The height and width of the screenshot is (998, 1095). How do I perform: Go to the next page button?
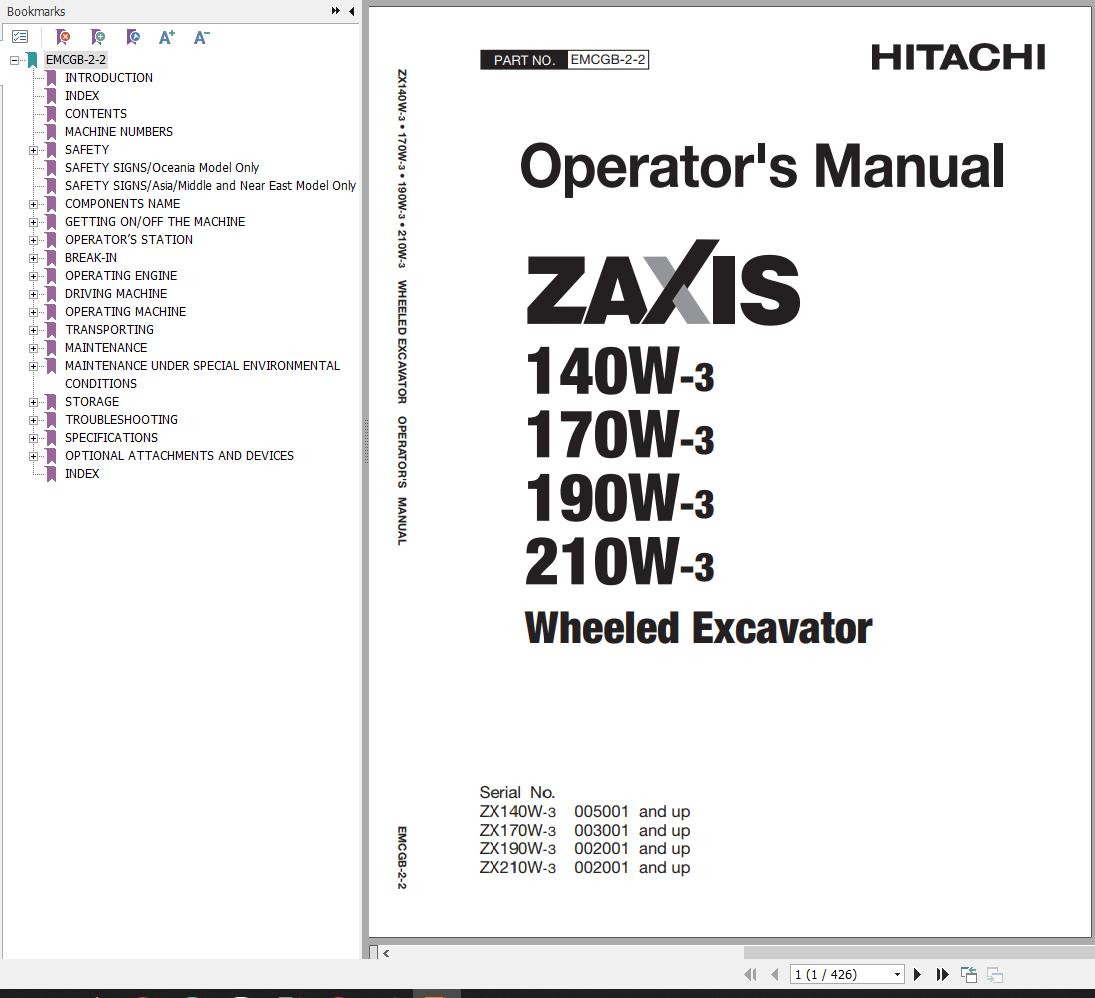tap(918, 974)
